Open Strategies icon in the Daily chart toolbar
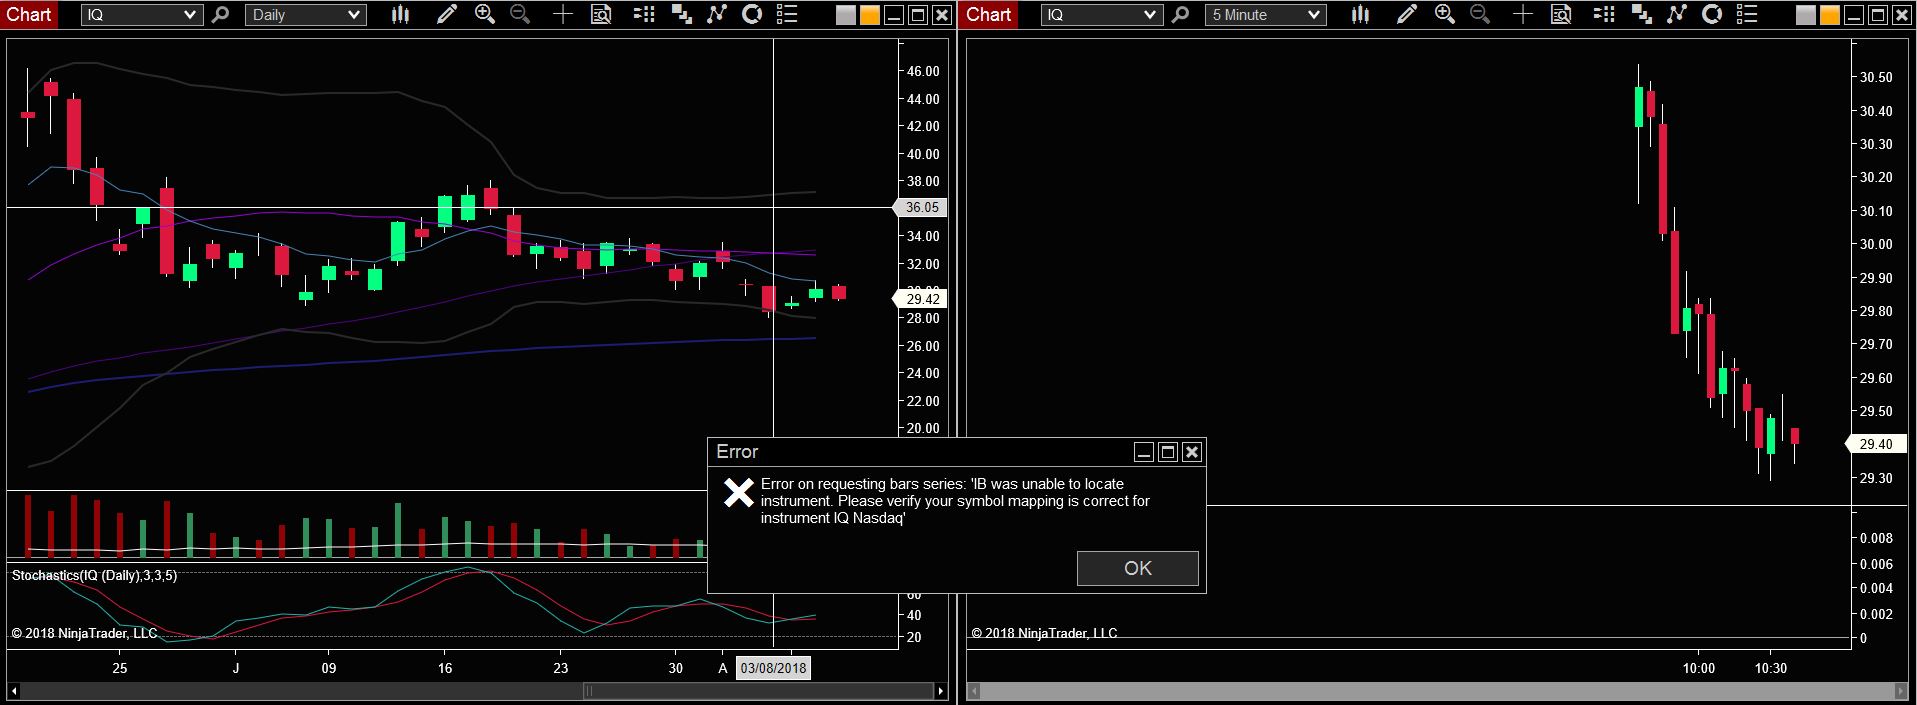The width and height of the screenshot is (1917, 705). point(752,15)
